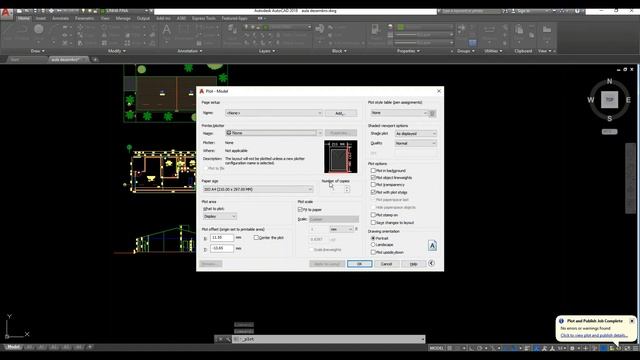Screen dimensions: 640x360
Task: Click the plot style table edit icon
Action: tap(432, 113)
